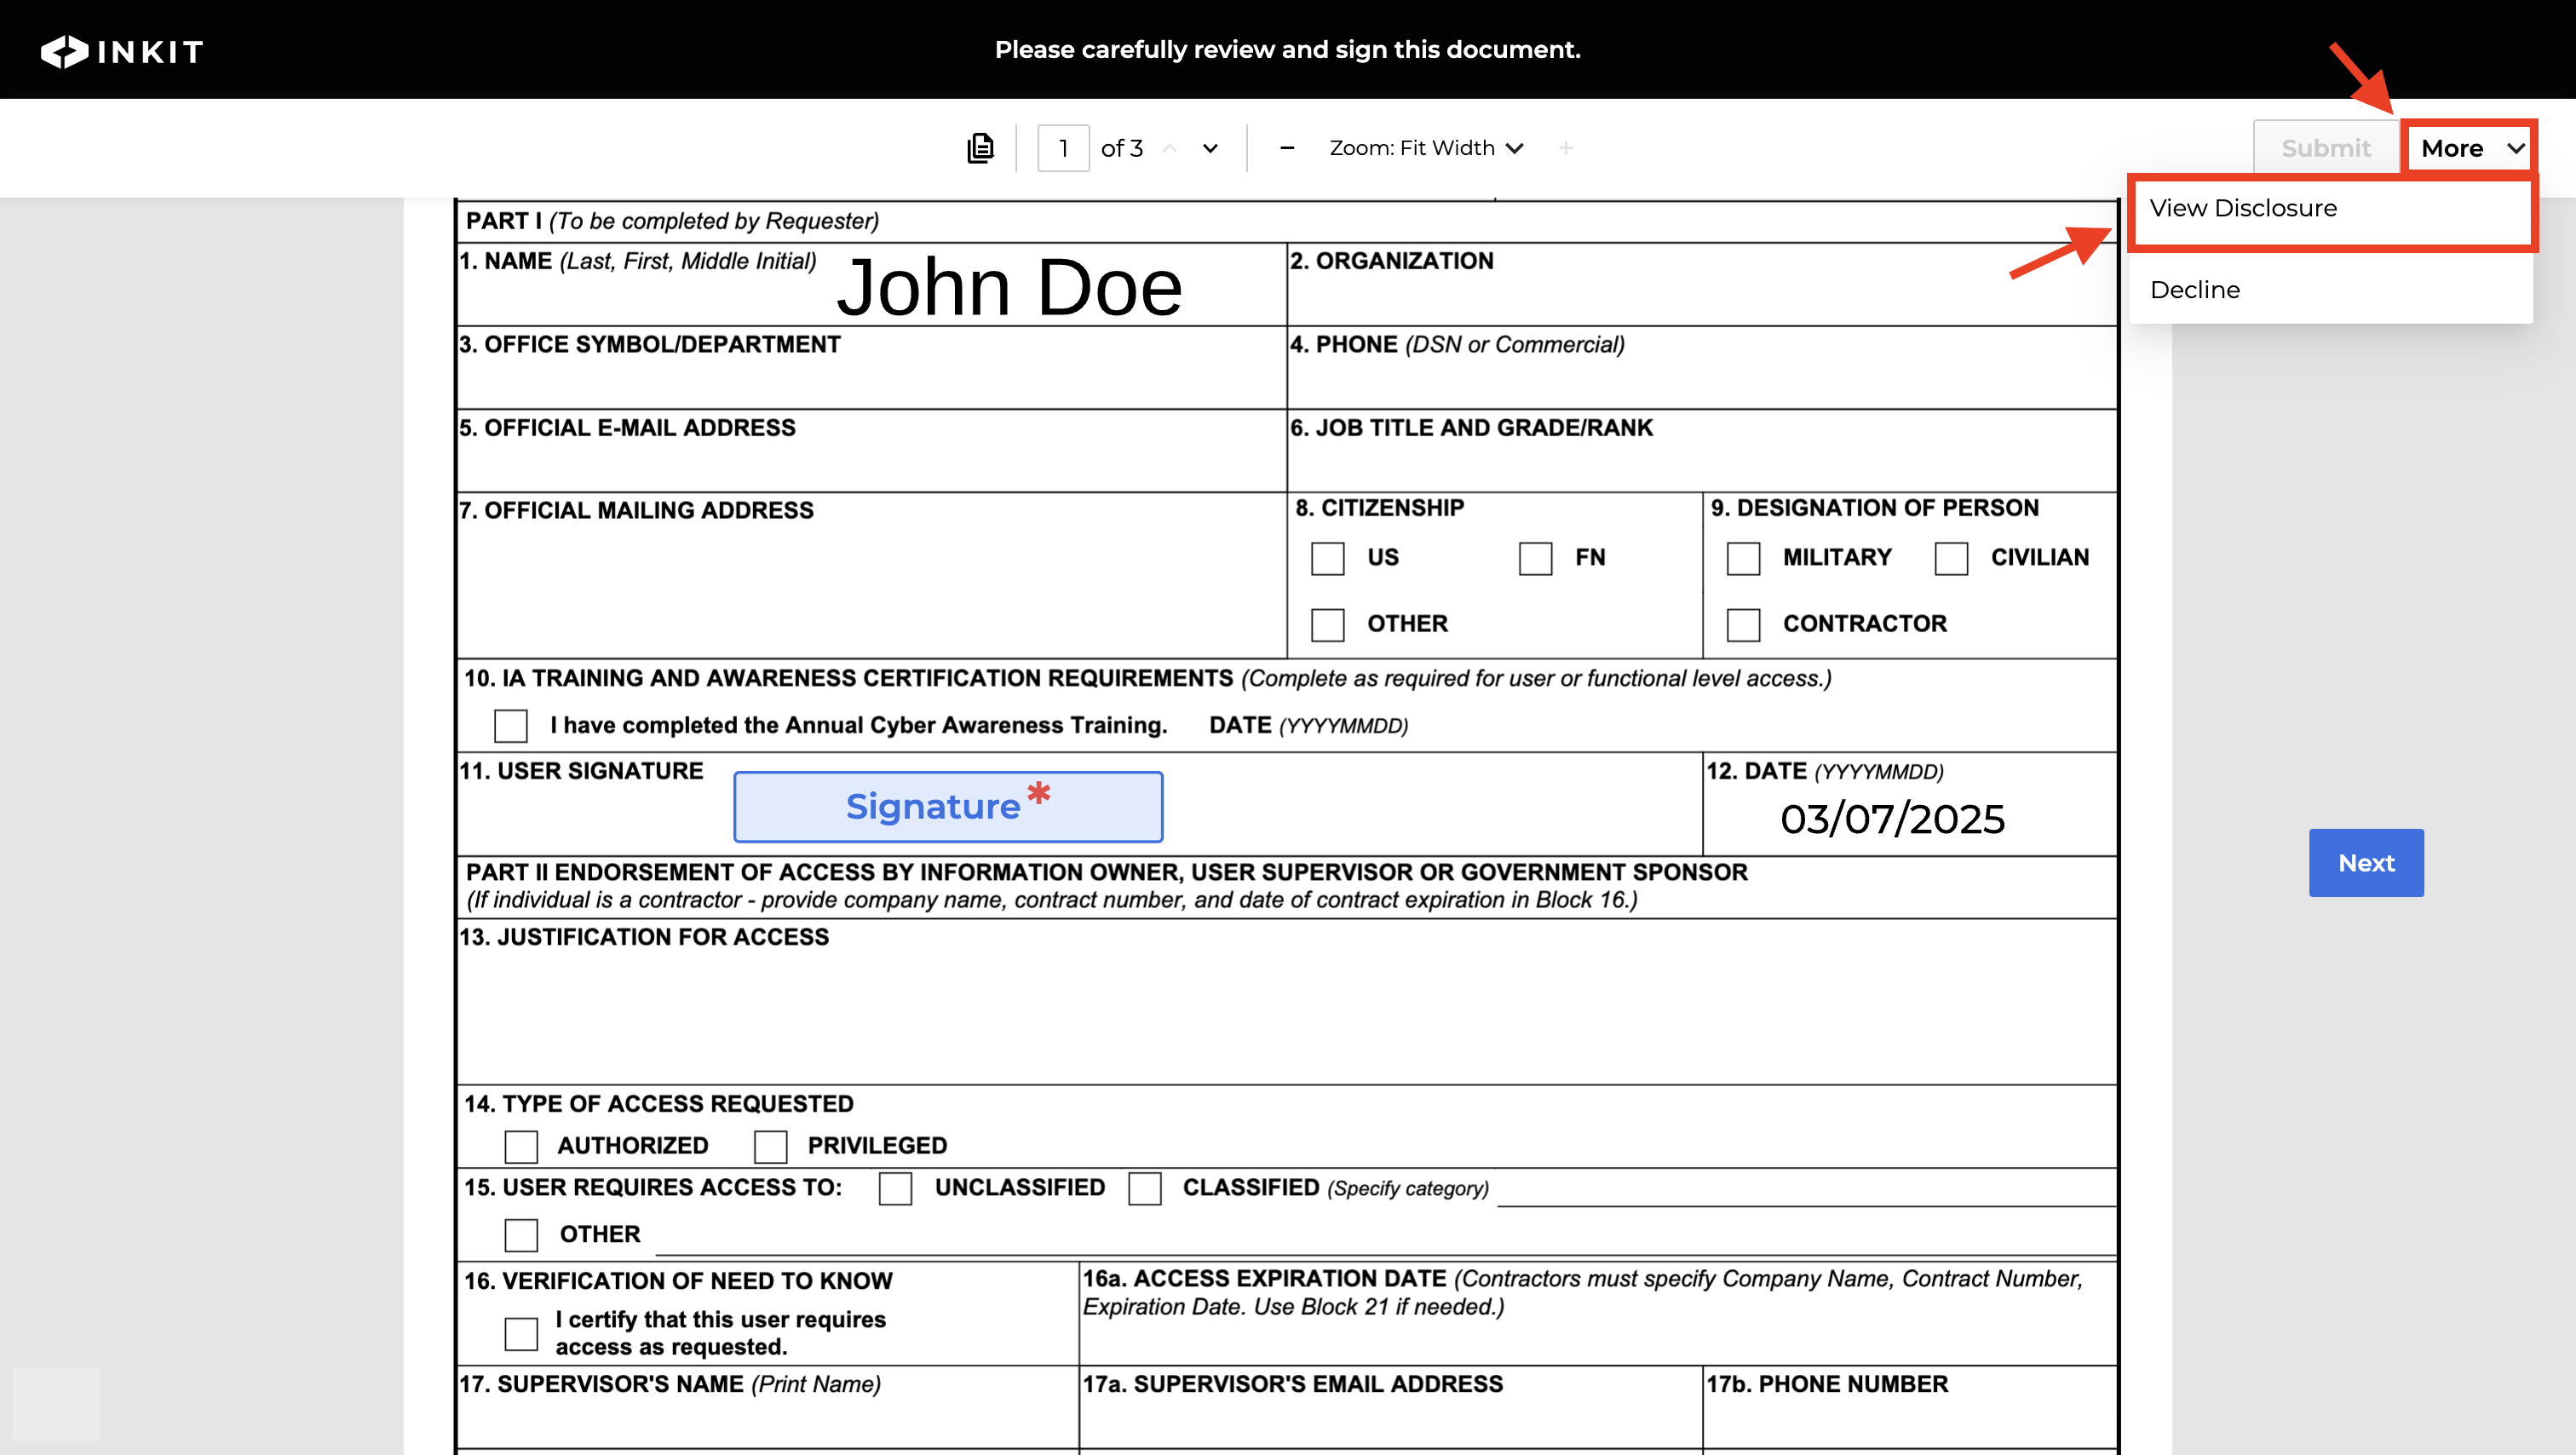Enable the PRIVILEGED access type checkbox

coord(770,1146)
